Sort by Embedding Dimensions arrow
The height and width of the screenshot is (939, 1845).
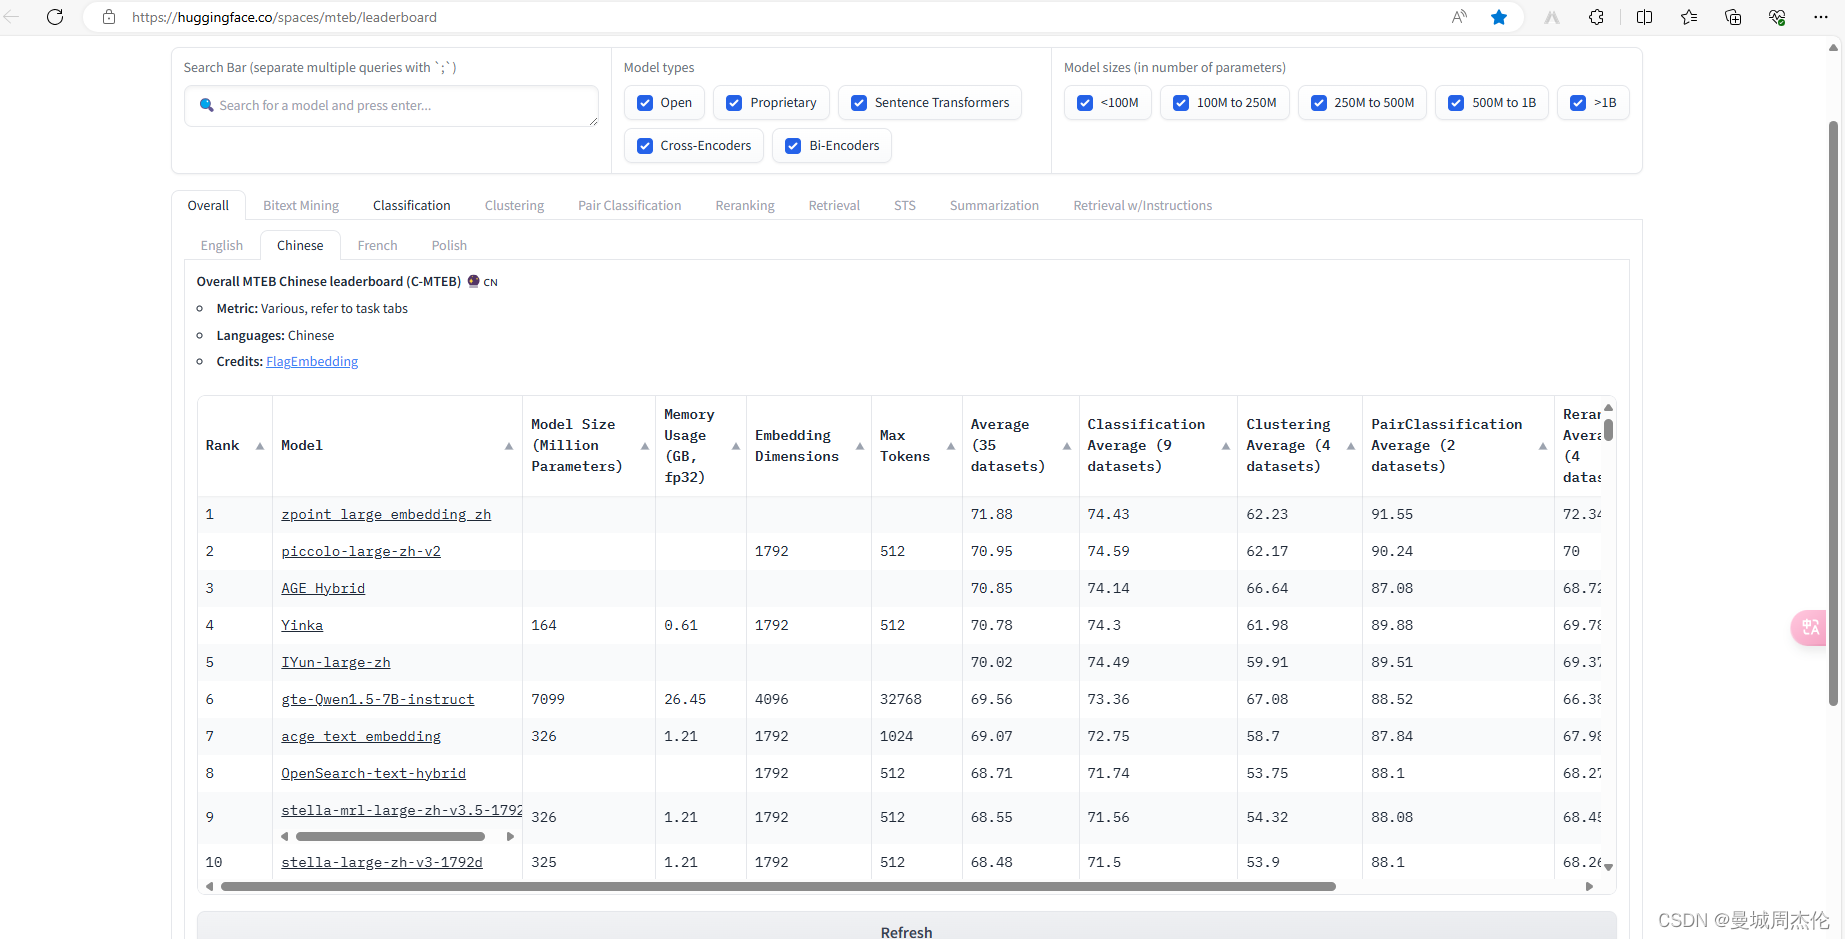860,446
